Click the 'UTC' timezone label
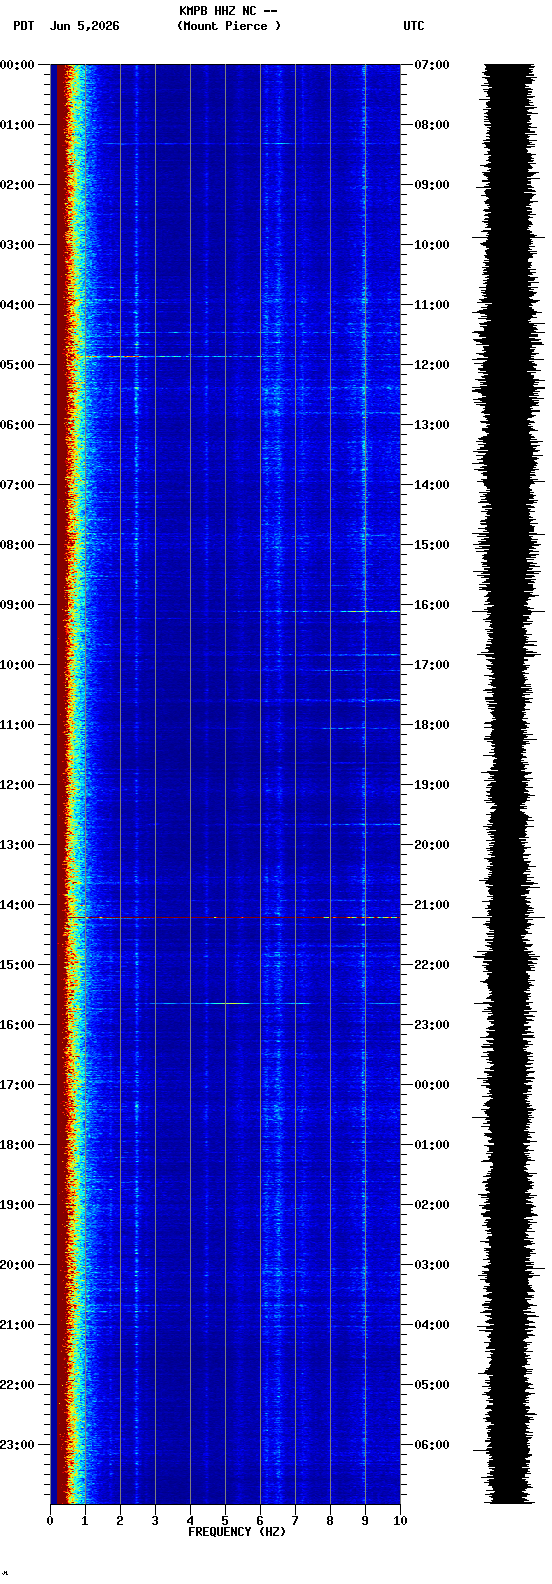Image resolution: width=552 pixels, height=1584 pixels. pyautogui.click(x=414, y=26)
